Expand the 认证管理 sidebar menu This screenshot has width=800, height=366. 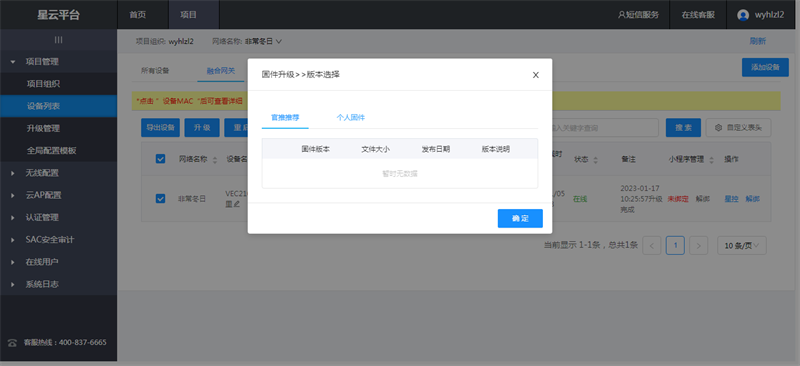(59, 217)
